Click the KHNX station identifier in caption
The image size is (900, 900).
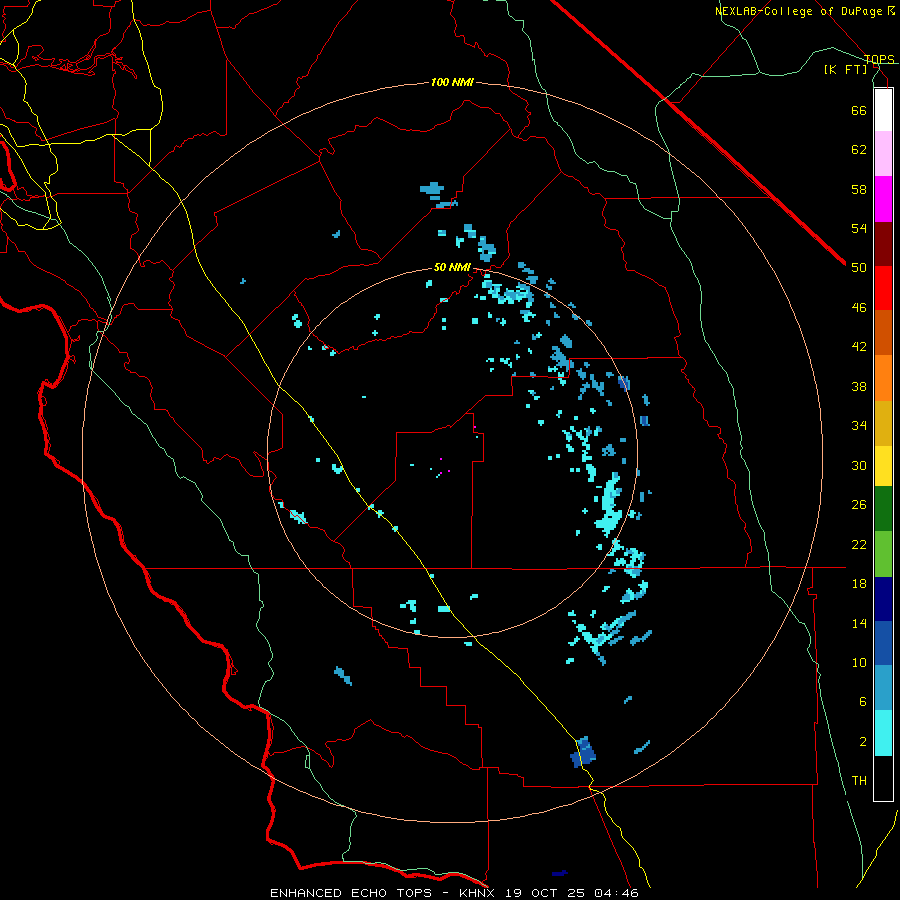pyautogui.click(x=478, y=893)
